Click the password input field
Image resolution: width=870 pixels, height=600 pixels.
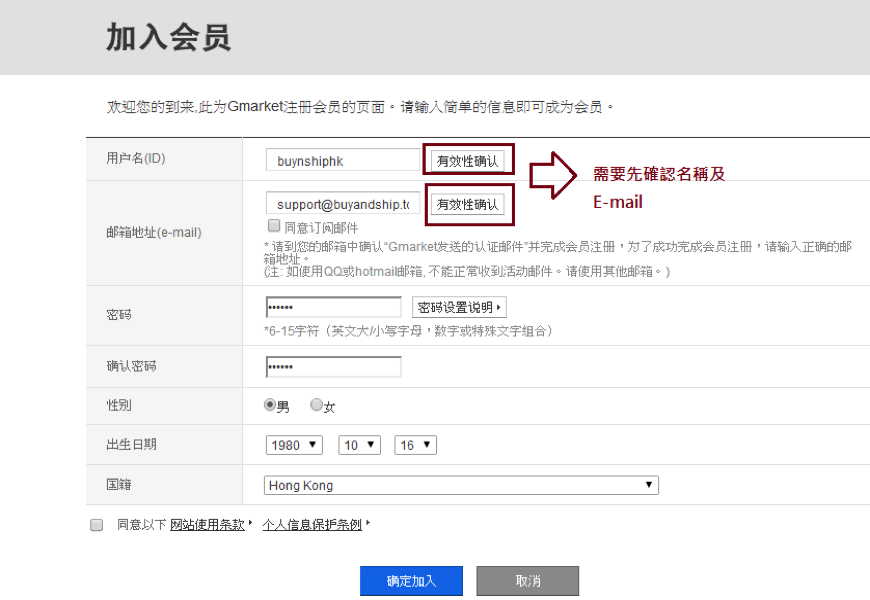pyautogui.click(x=333, y=307)
